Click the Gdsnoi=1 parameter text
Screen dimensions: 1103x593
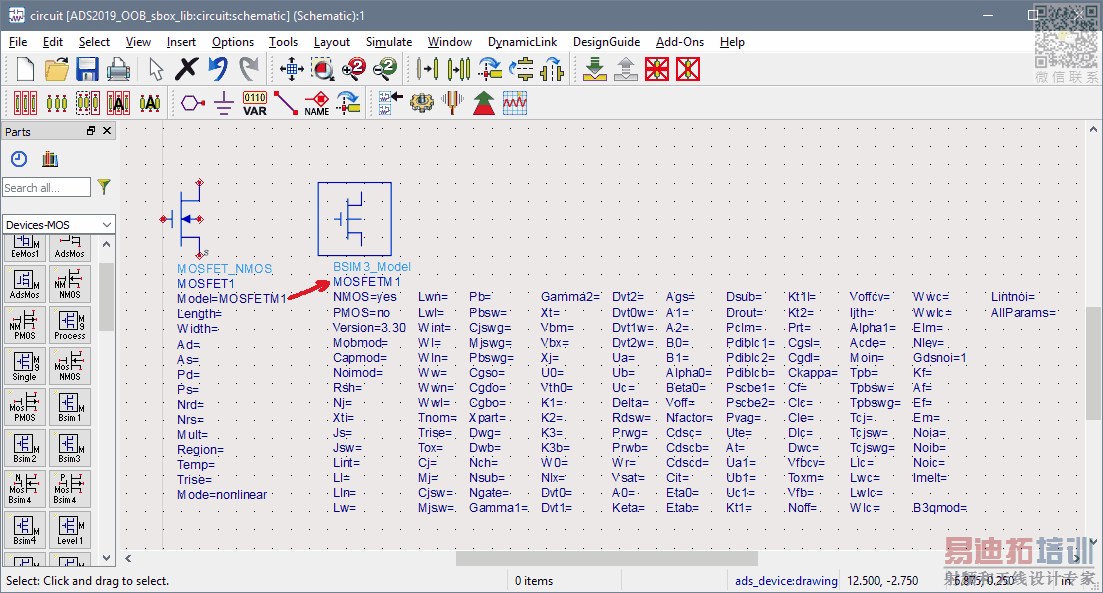[939, 357]
